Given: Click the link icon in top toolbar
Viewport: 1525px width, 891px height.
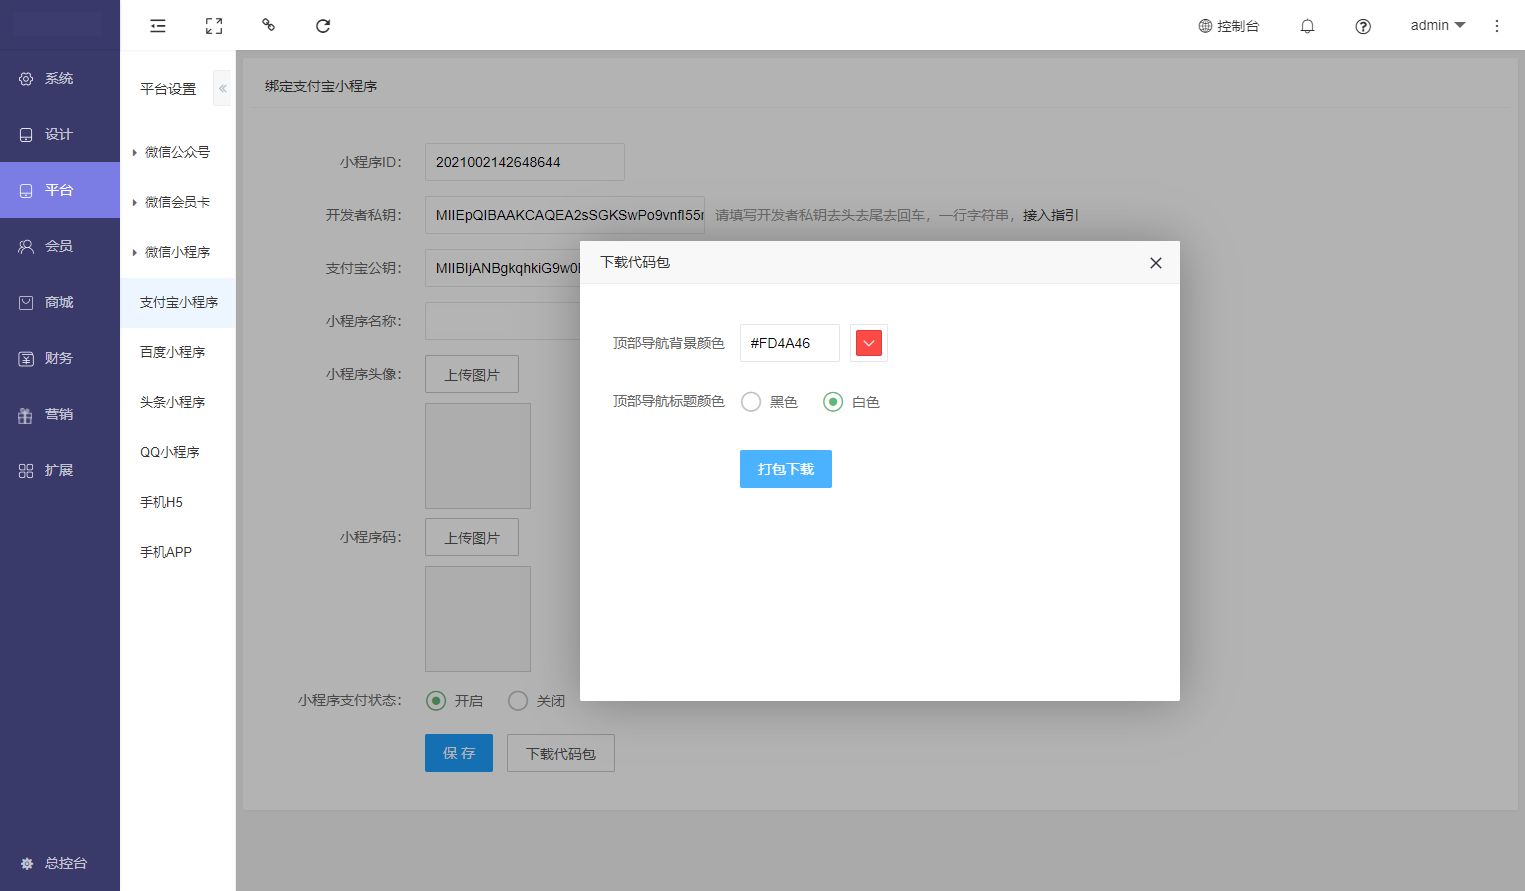Looking at the screenshot, I should (x=268, y=25).
